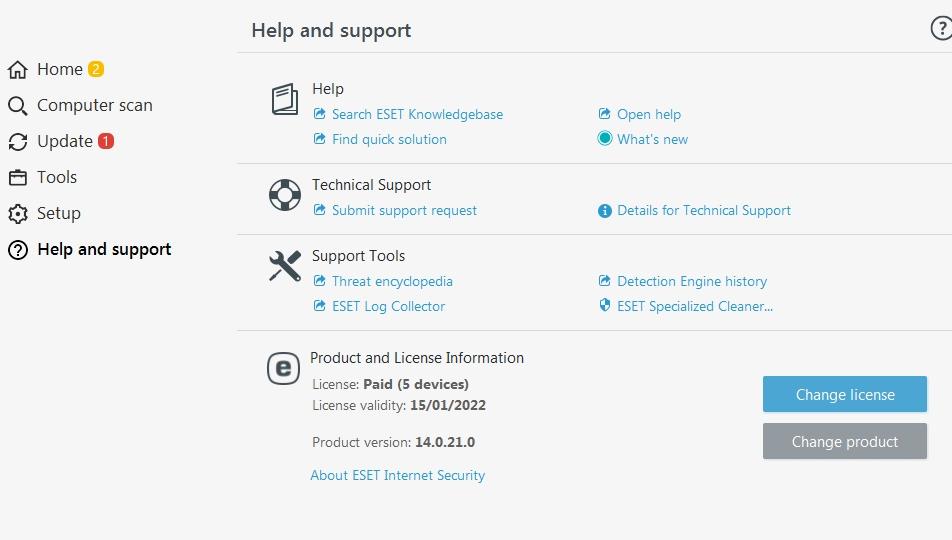Screen dimensions: 952x540
Task: Open About ESET Internet Security
Action: click(x=398, y=475)
